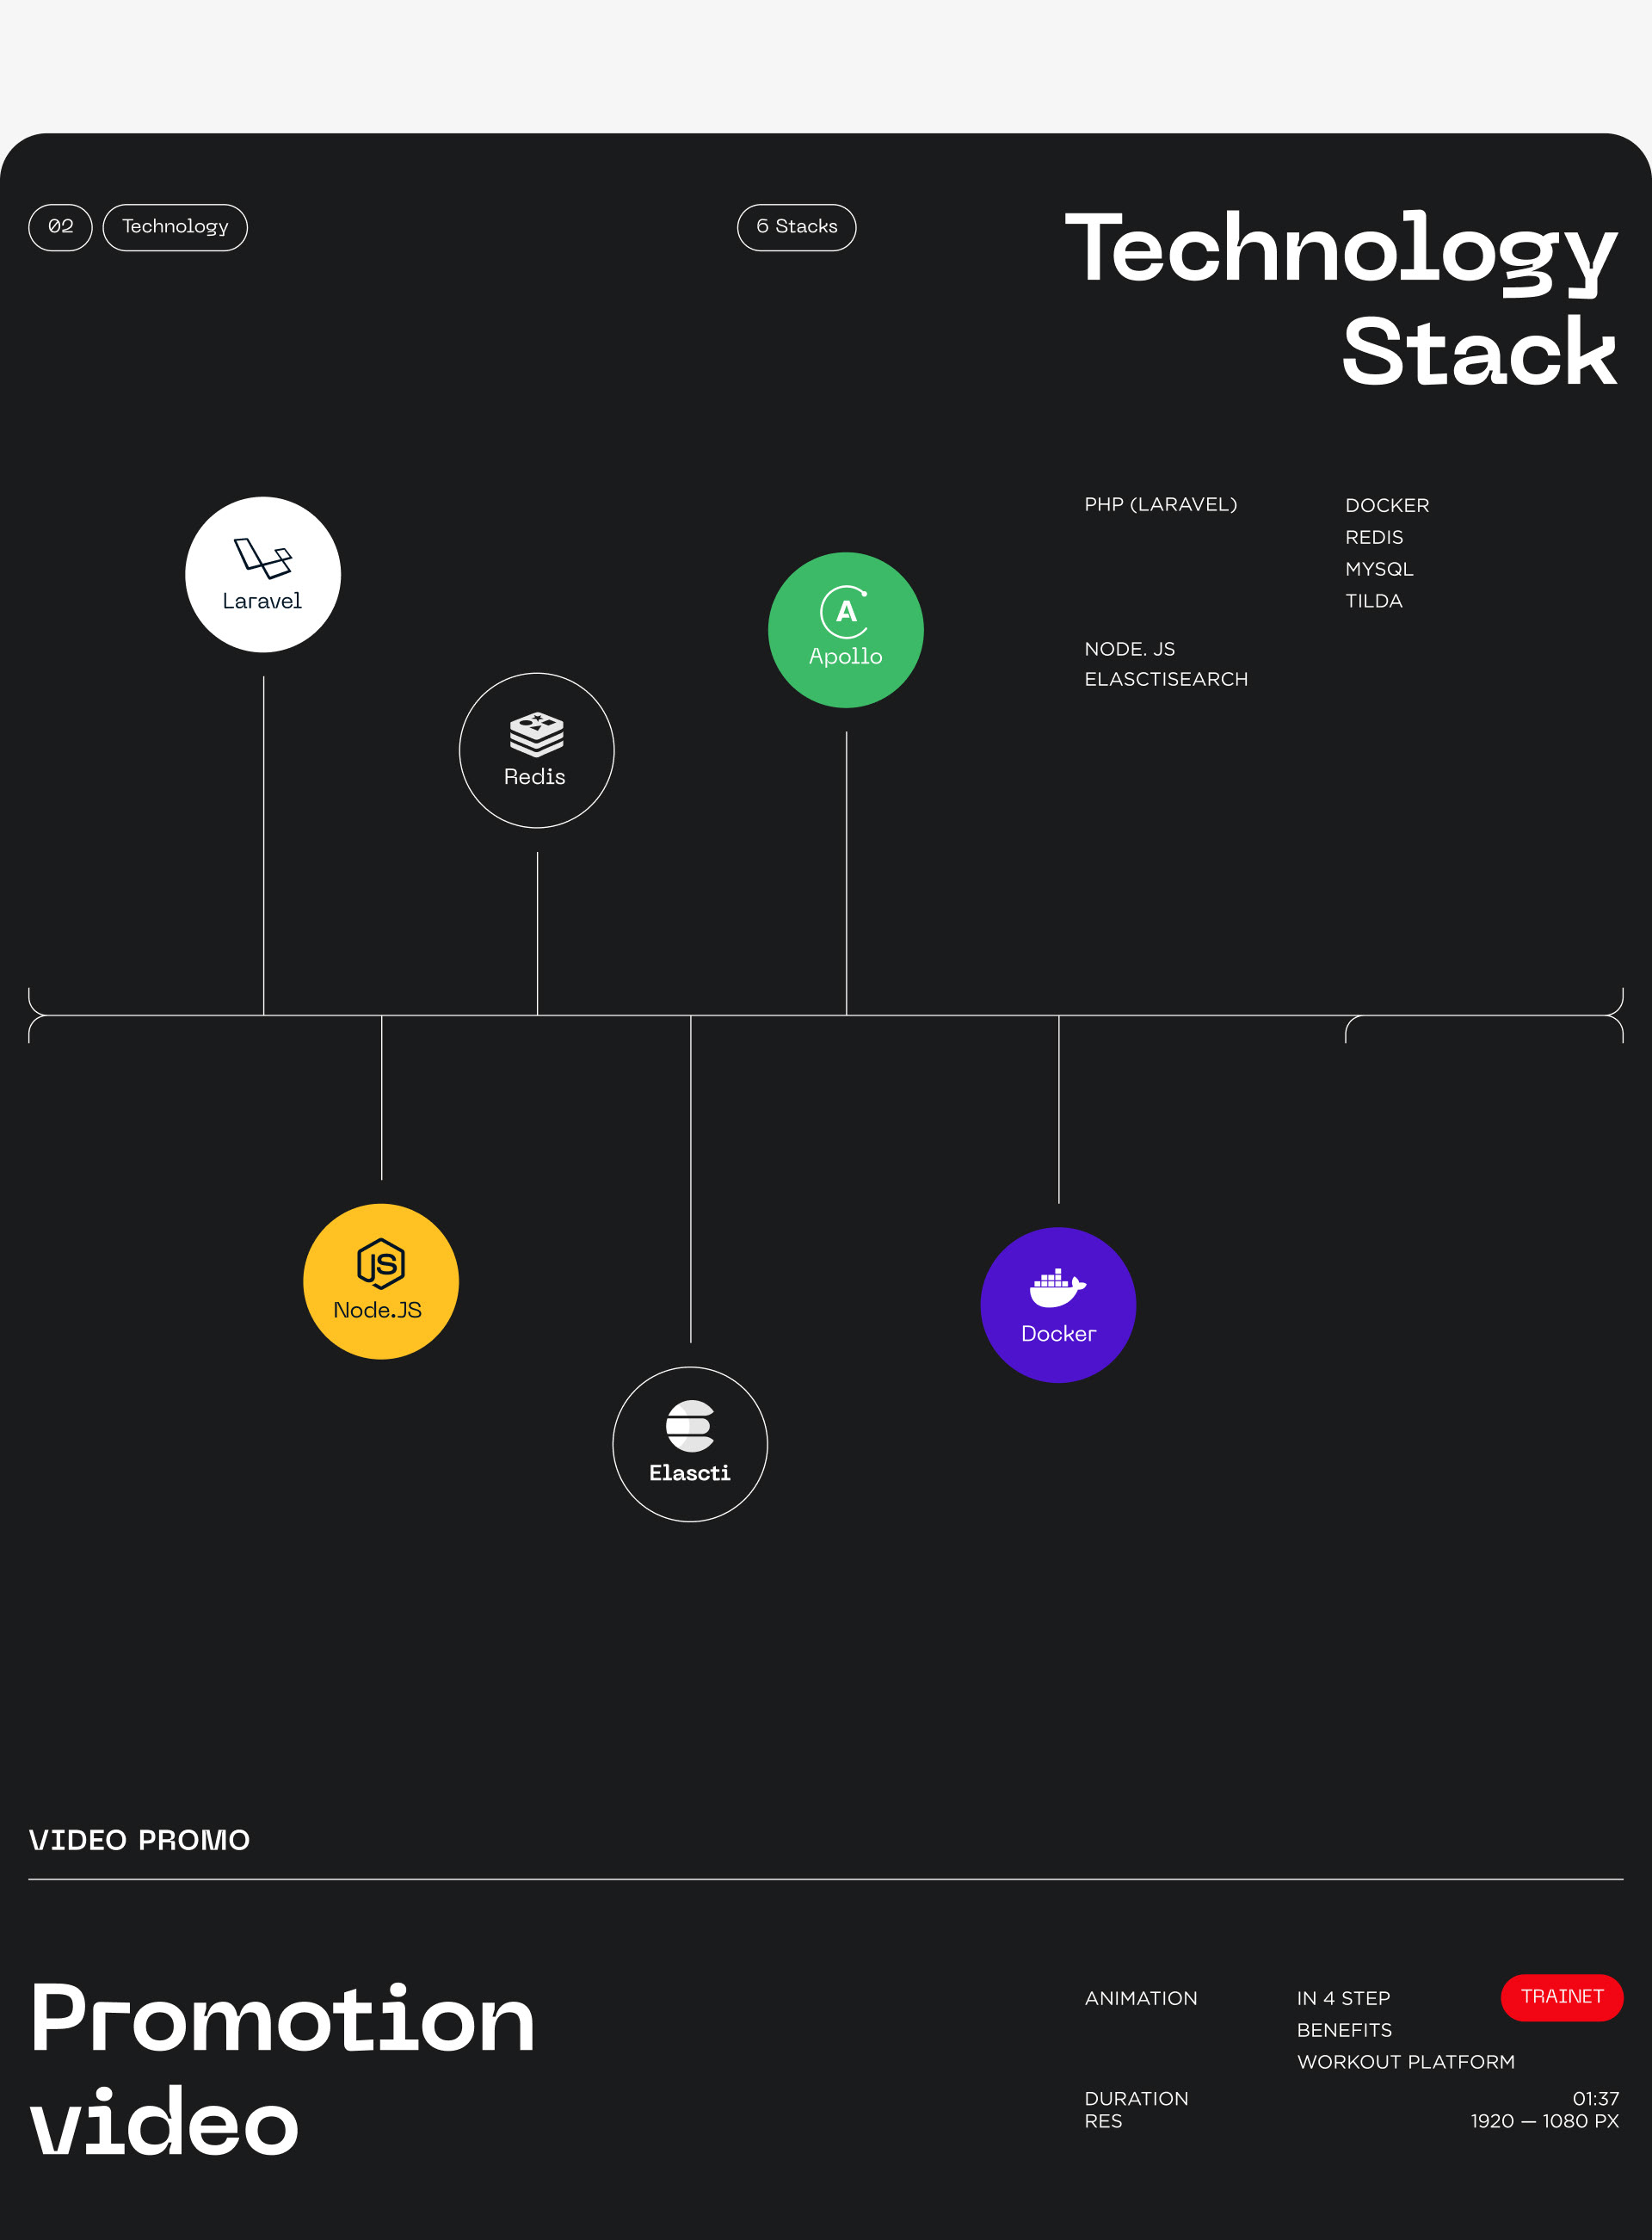Select the Redis stack icon
The width and height of the screenshot is (1652, 2240).
537,750
